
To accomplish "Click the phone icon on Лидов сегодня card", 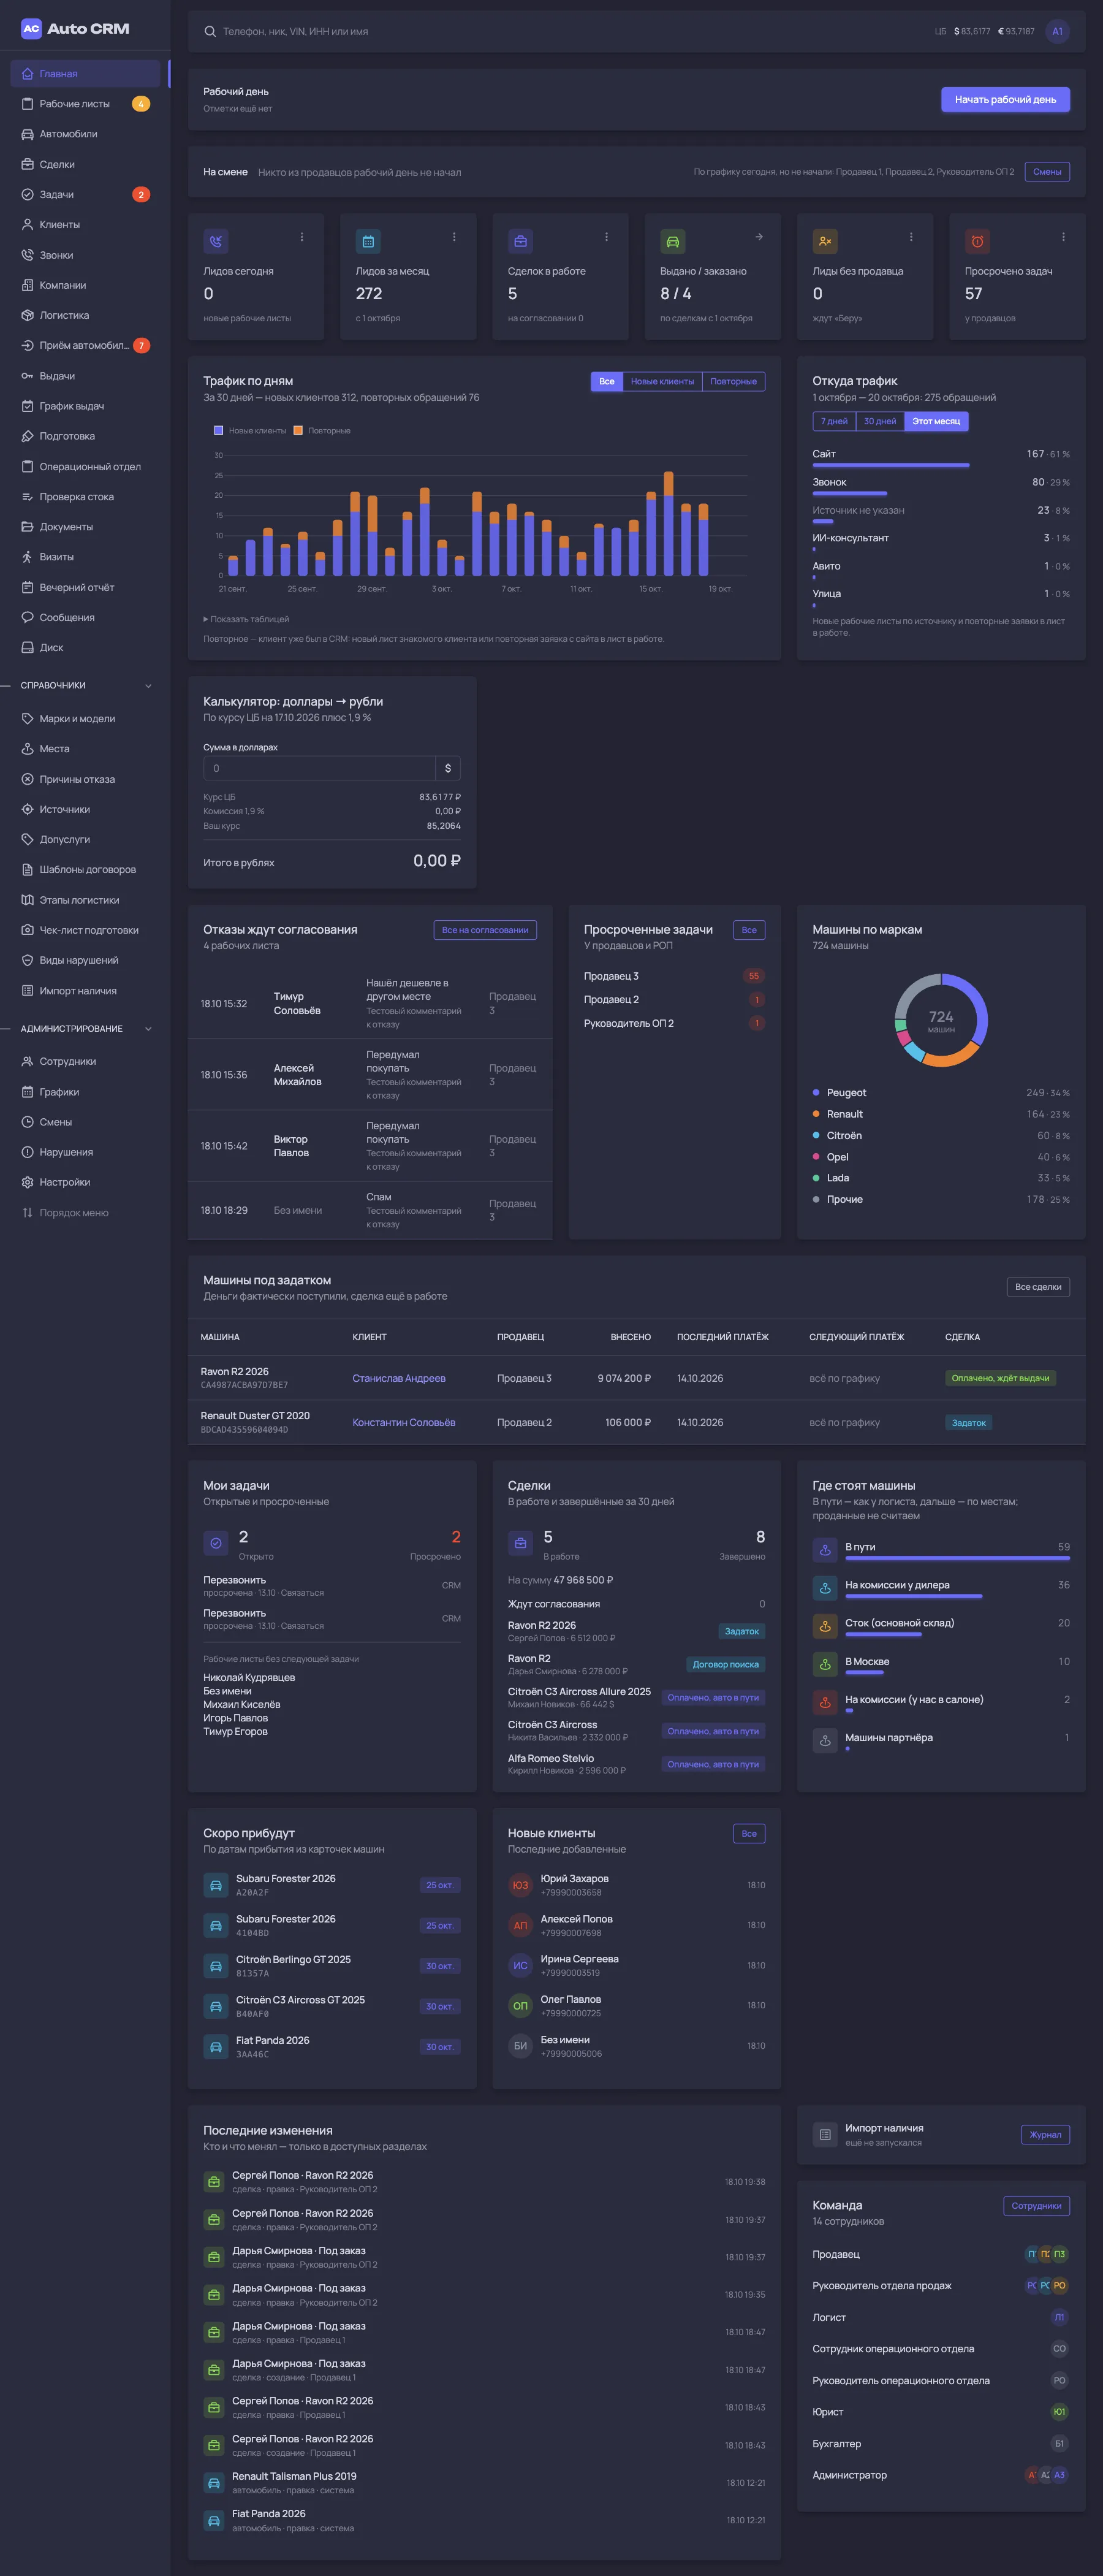I will point(216,241).
